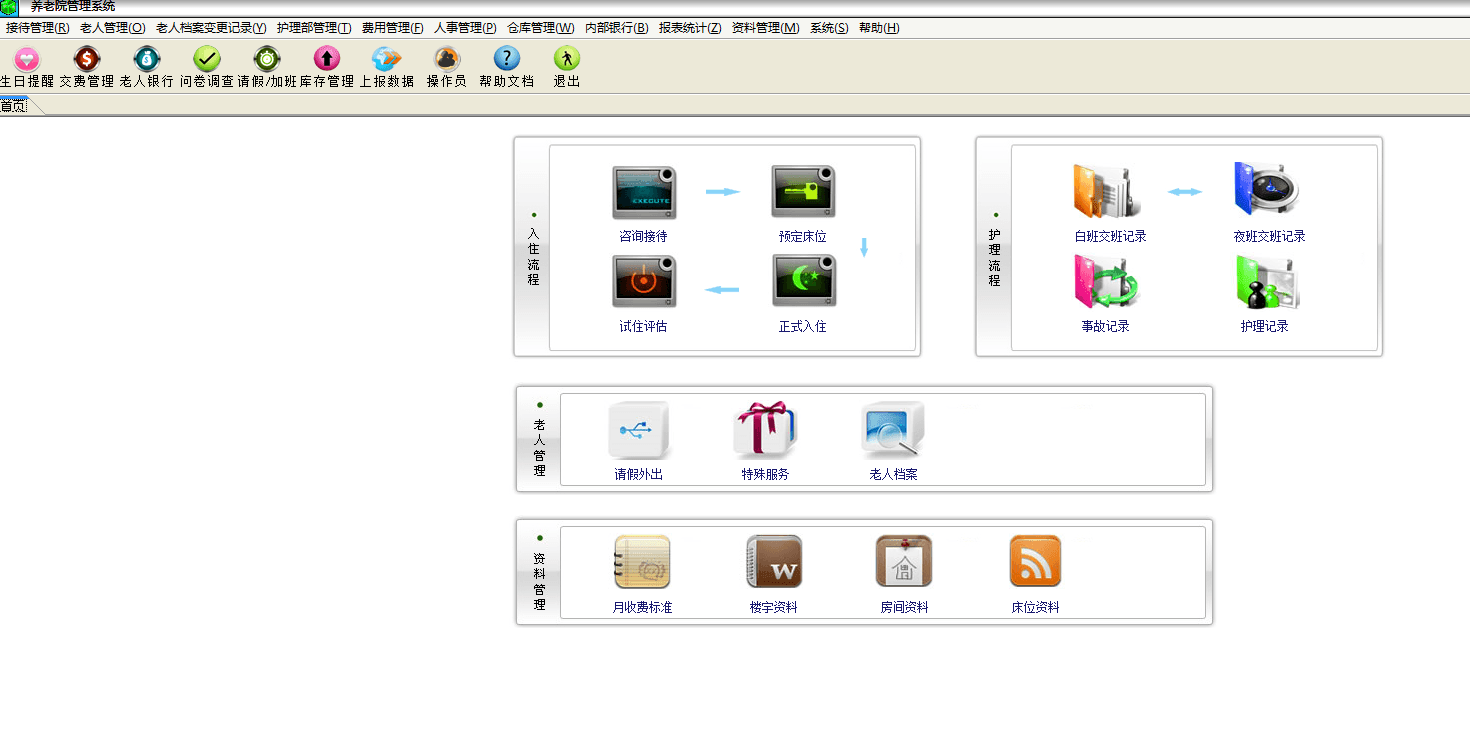Open the 老人管理(O) menu
This screenshot has width=1470, height=749.
[113, 28]
